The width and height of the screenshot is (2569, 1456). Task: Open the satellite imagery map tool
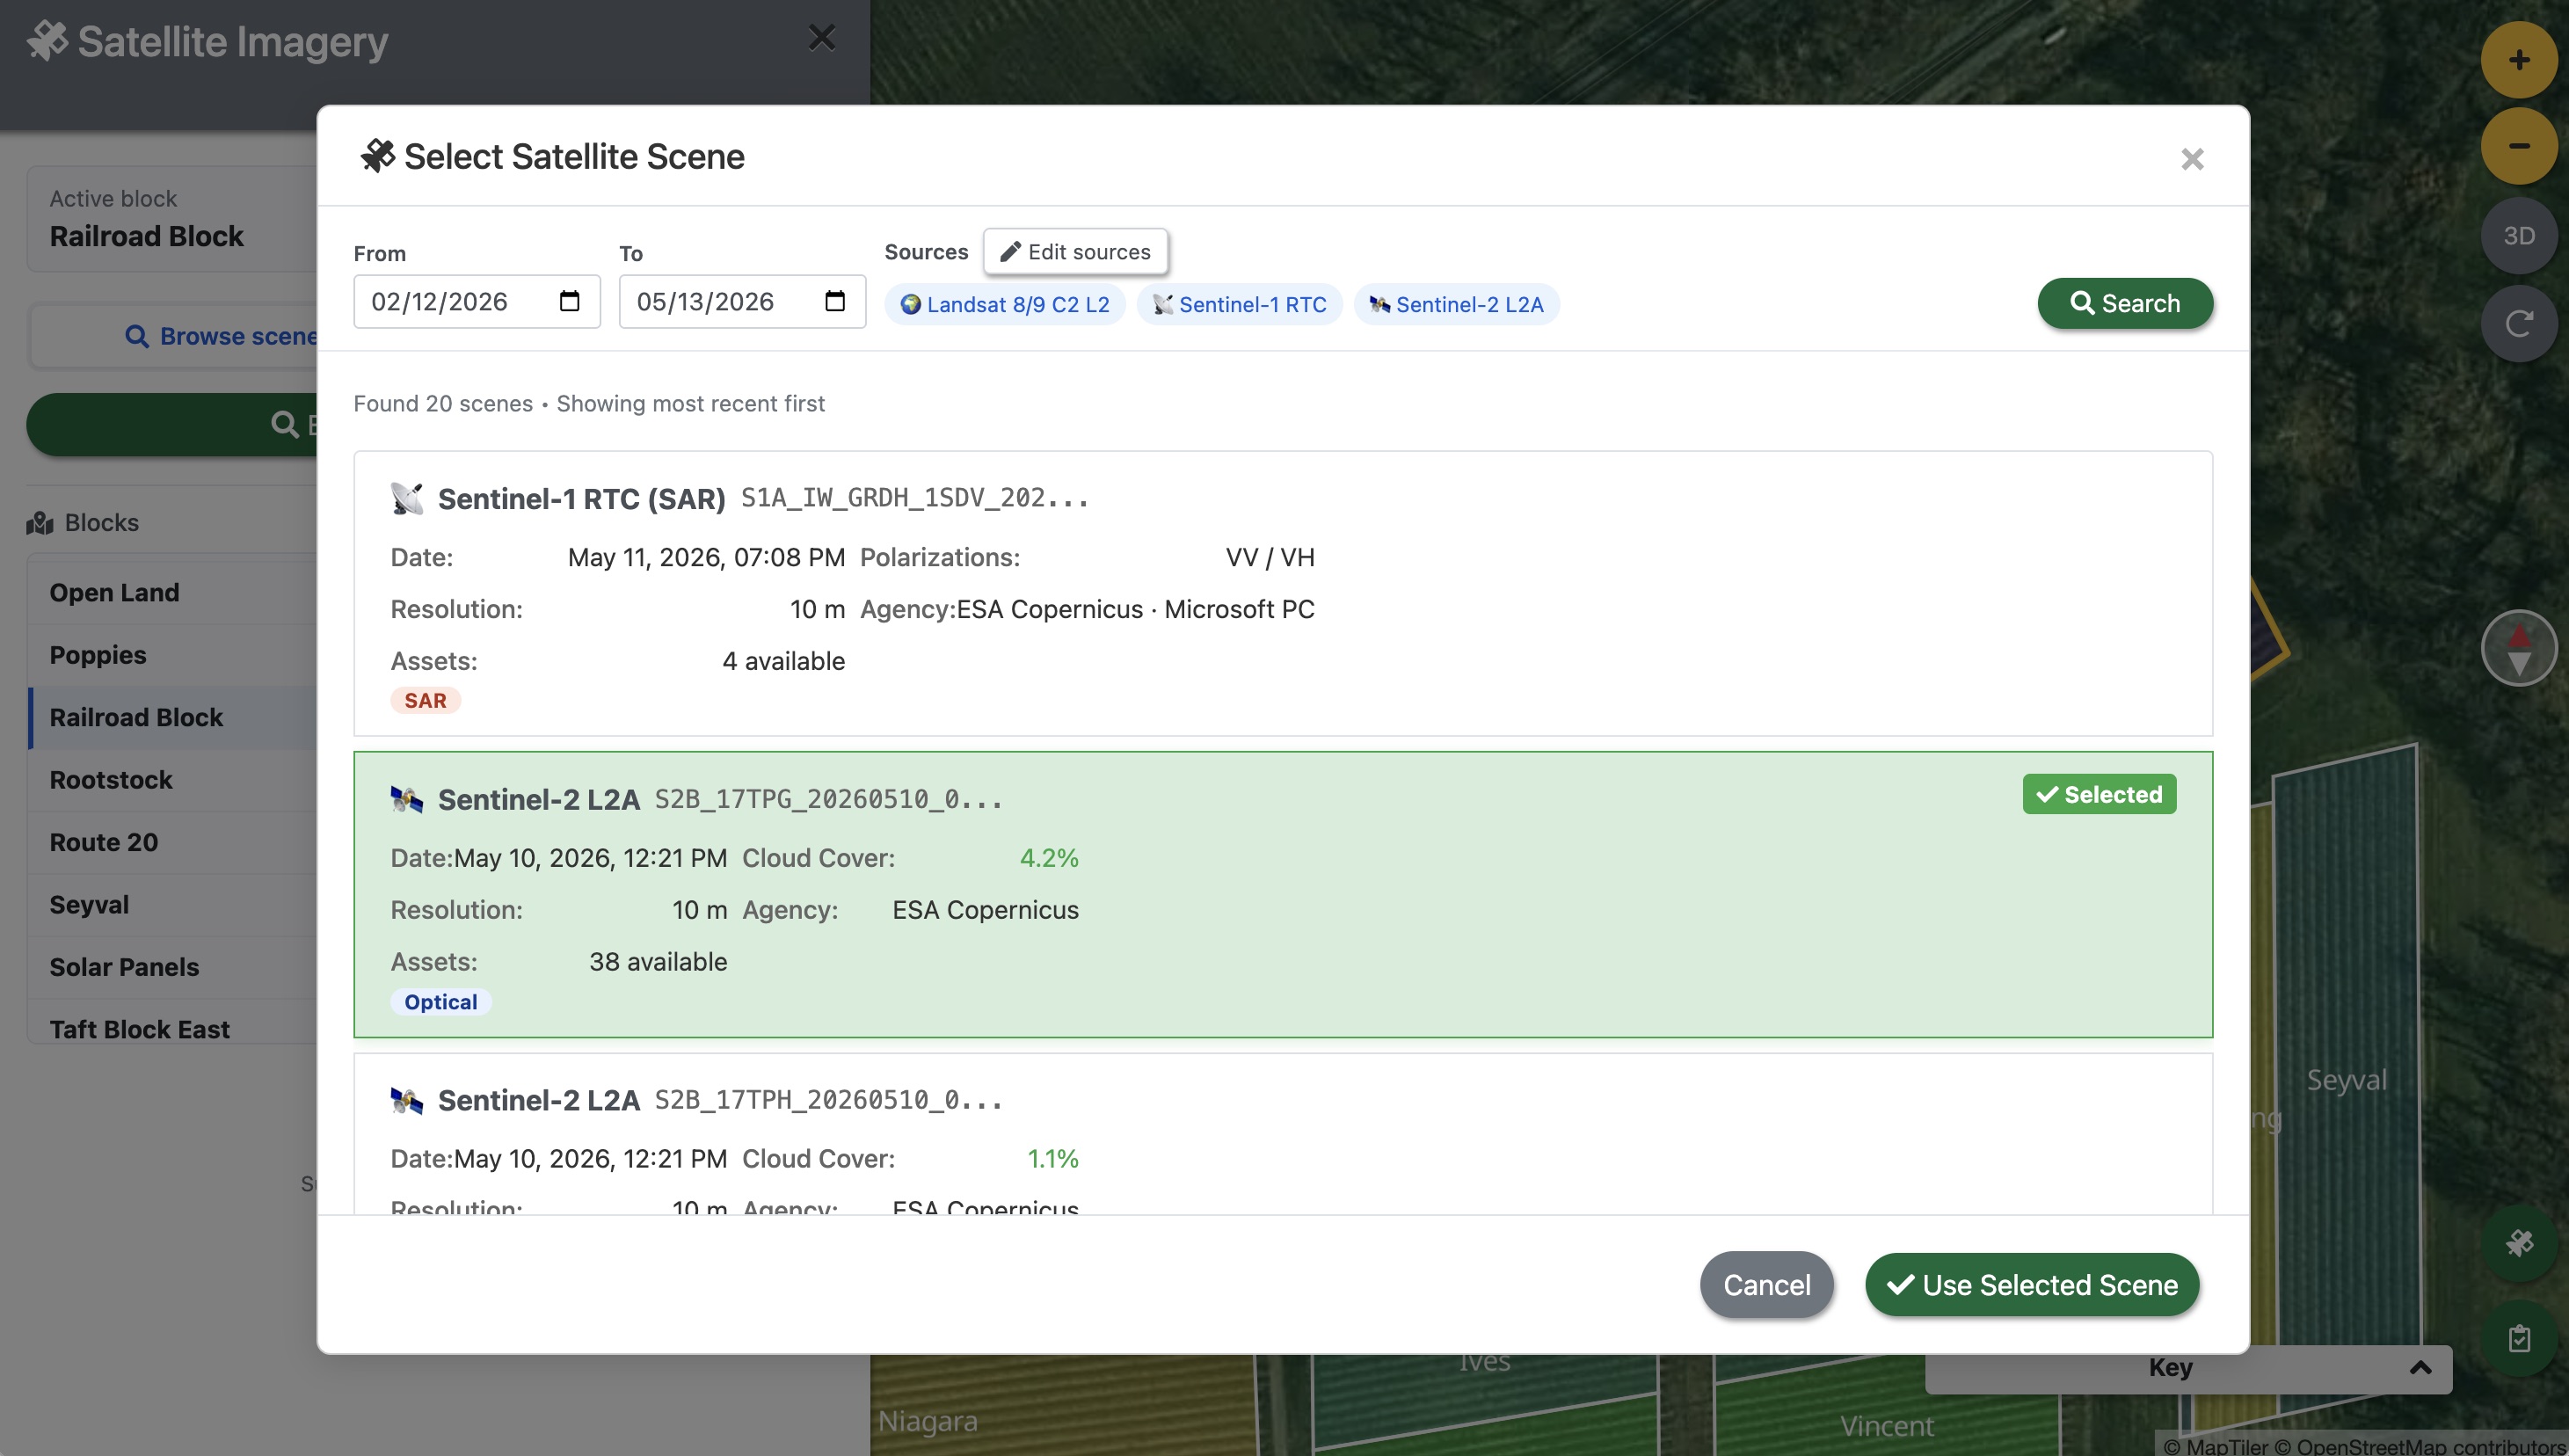(x=2518, y=1243)
